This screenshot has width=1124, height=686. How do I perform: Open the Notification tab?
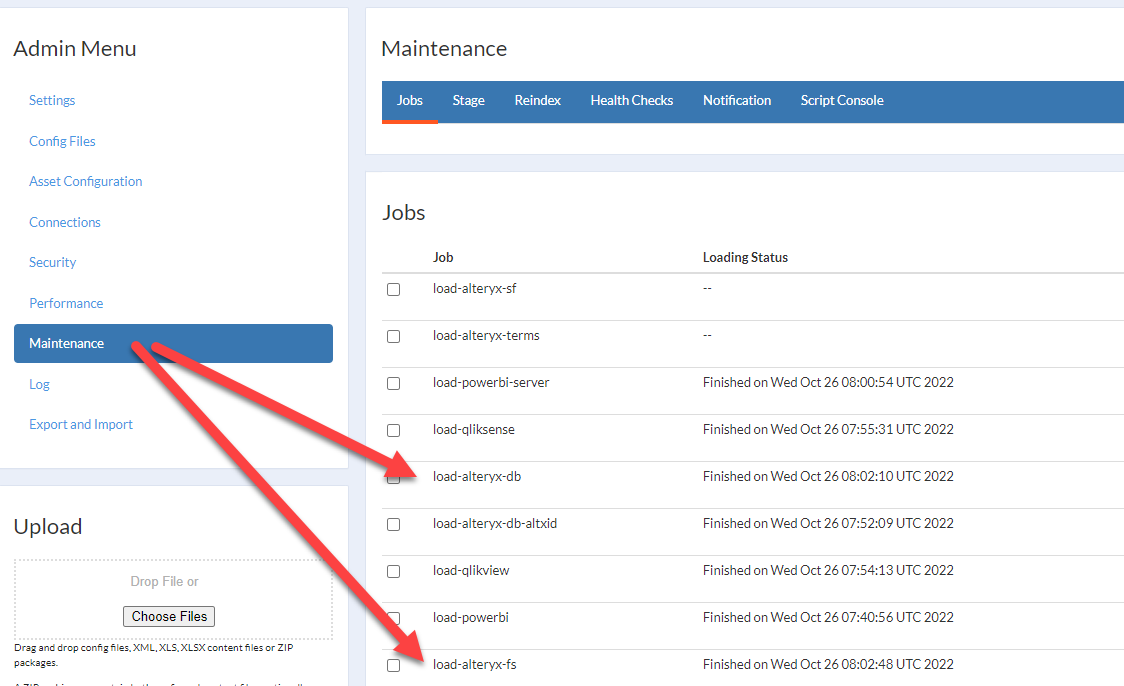(x=737, y=100)
